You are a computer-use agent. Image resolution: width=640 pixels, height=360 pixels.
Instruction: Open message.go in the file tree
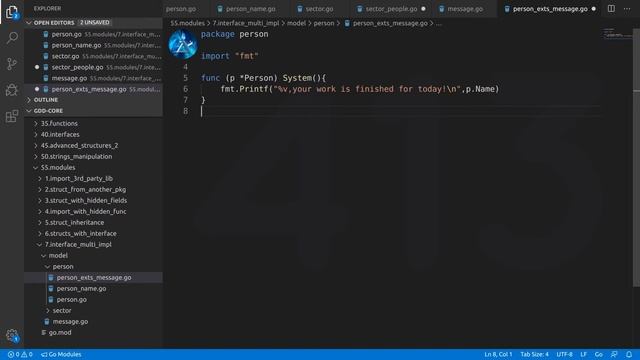(x=93, y=322)
